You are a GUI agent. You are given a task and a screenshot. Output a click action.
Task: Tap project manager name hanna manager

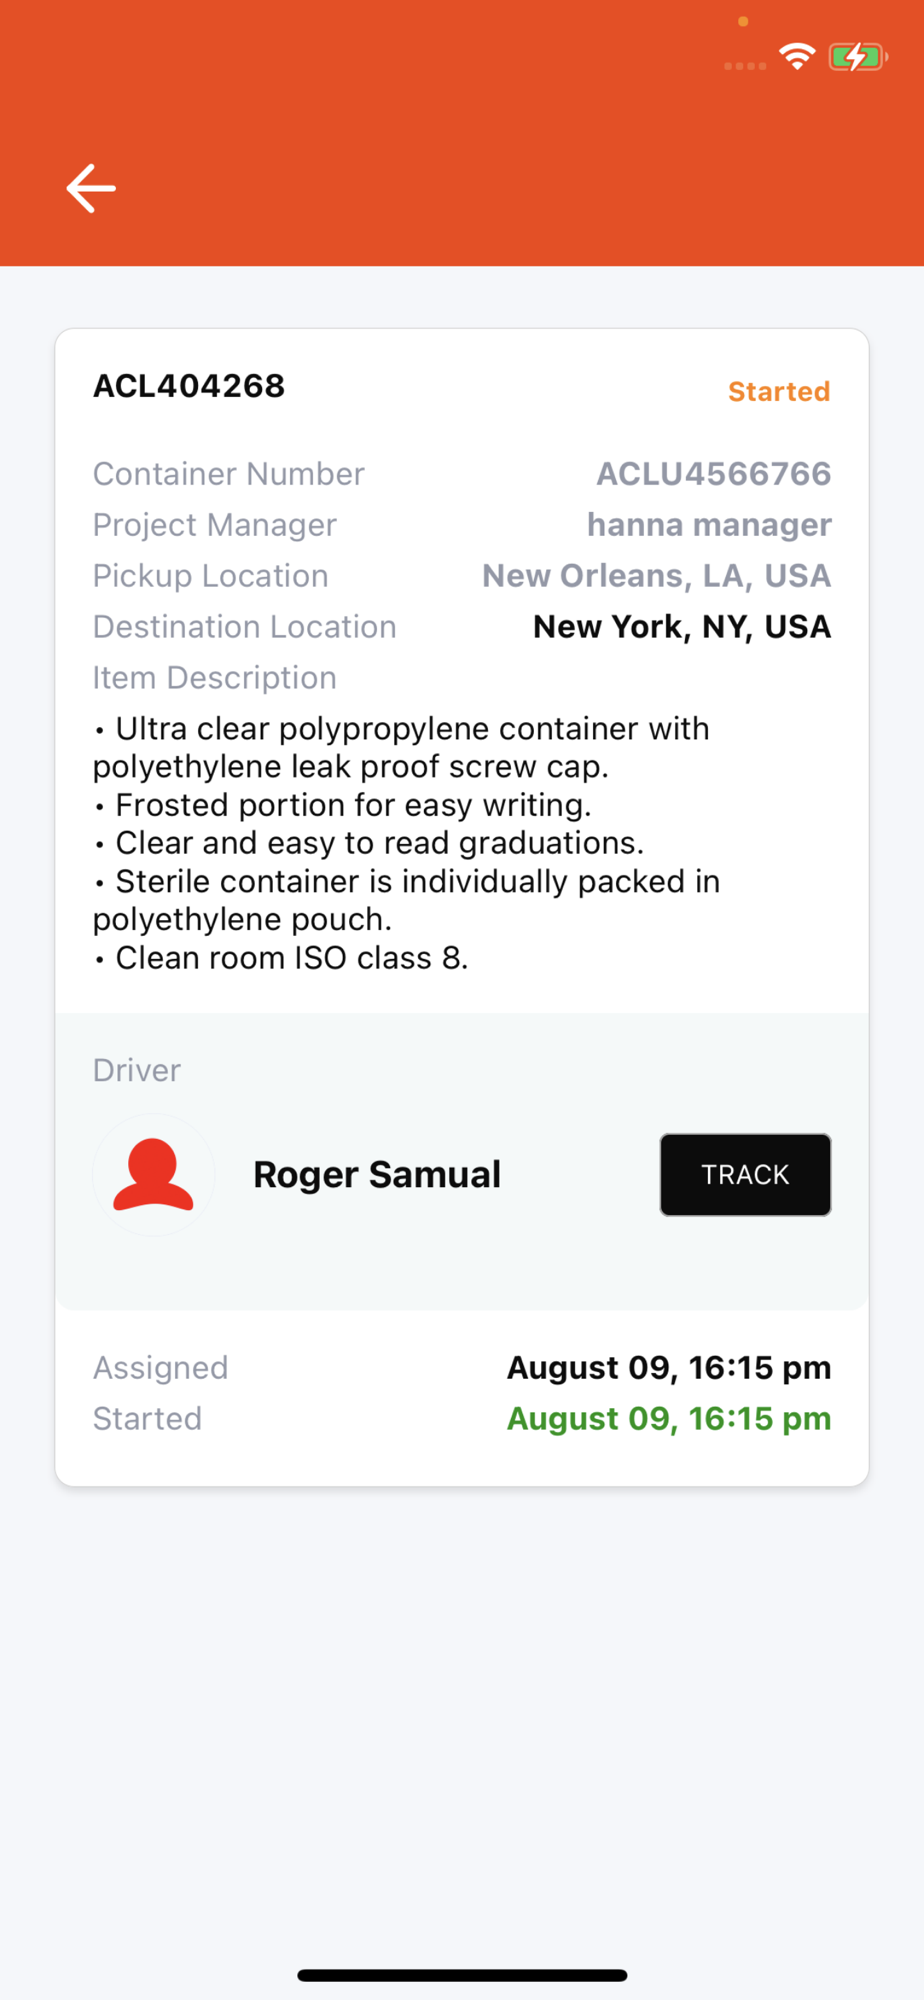coord(709,525)
